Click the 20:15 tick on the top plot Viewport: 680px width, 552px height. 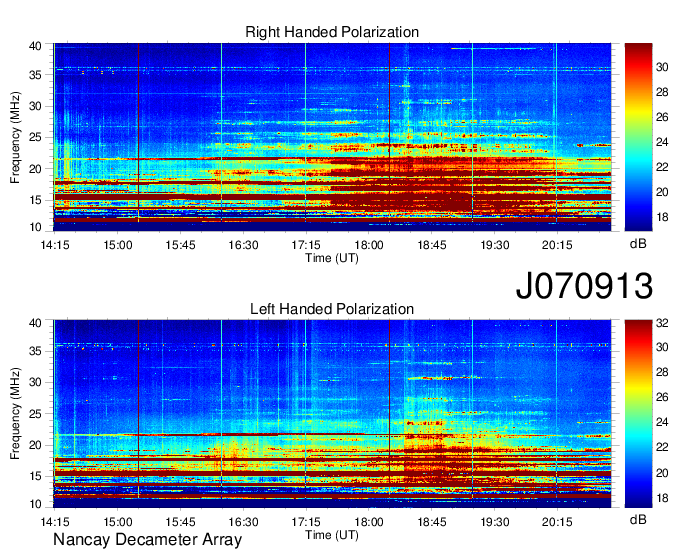557,245
